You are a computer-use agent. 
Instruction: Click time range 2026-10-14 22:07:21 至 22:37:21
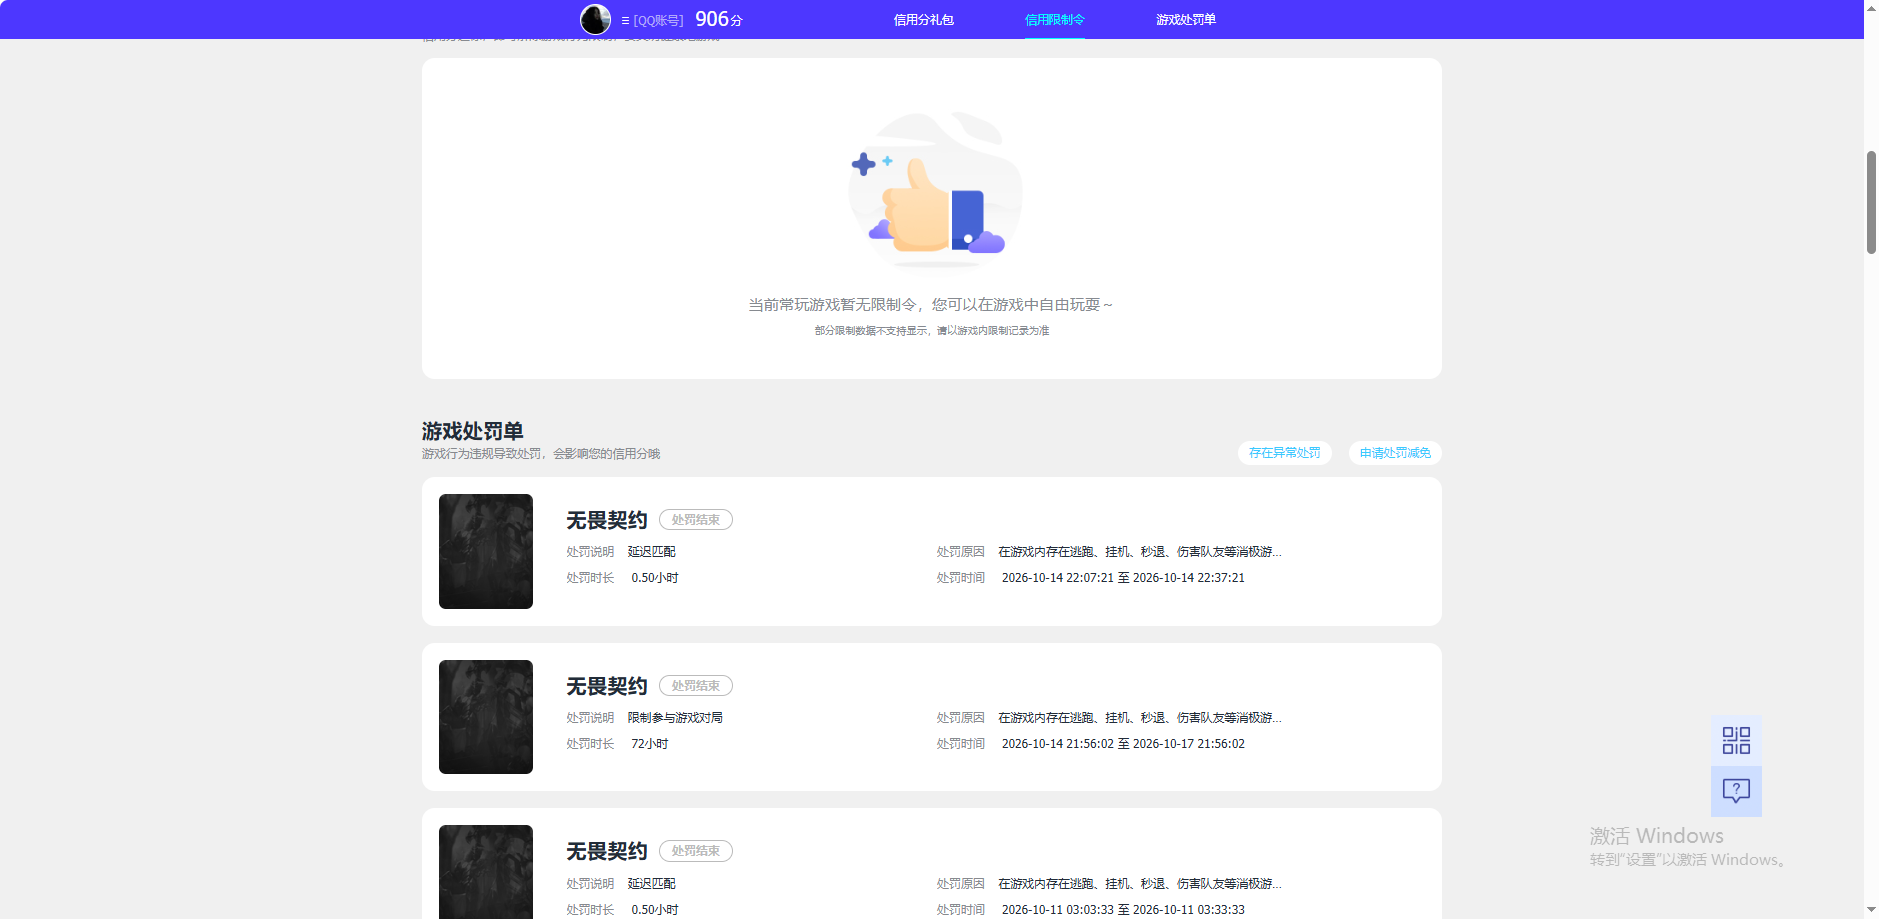click(x=1123, y=578)
